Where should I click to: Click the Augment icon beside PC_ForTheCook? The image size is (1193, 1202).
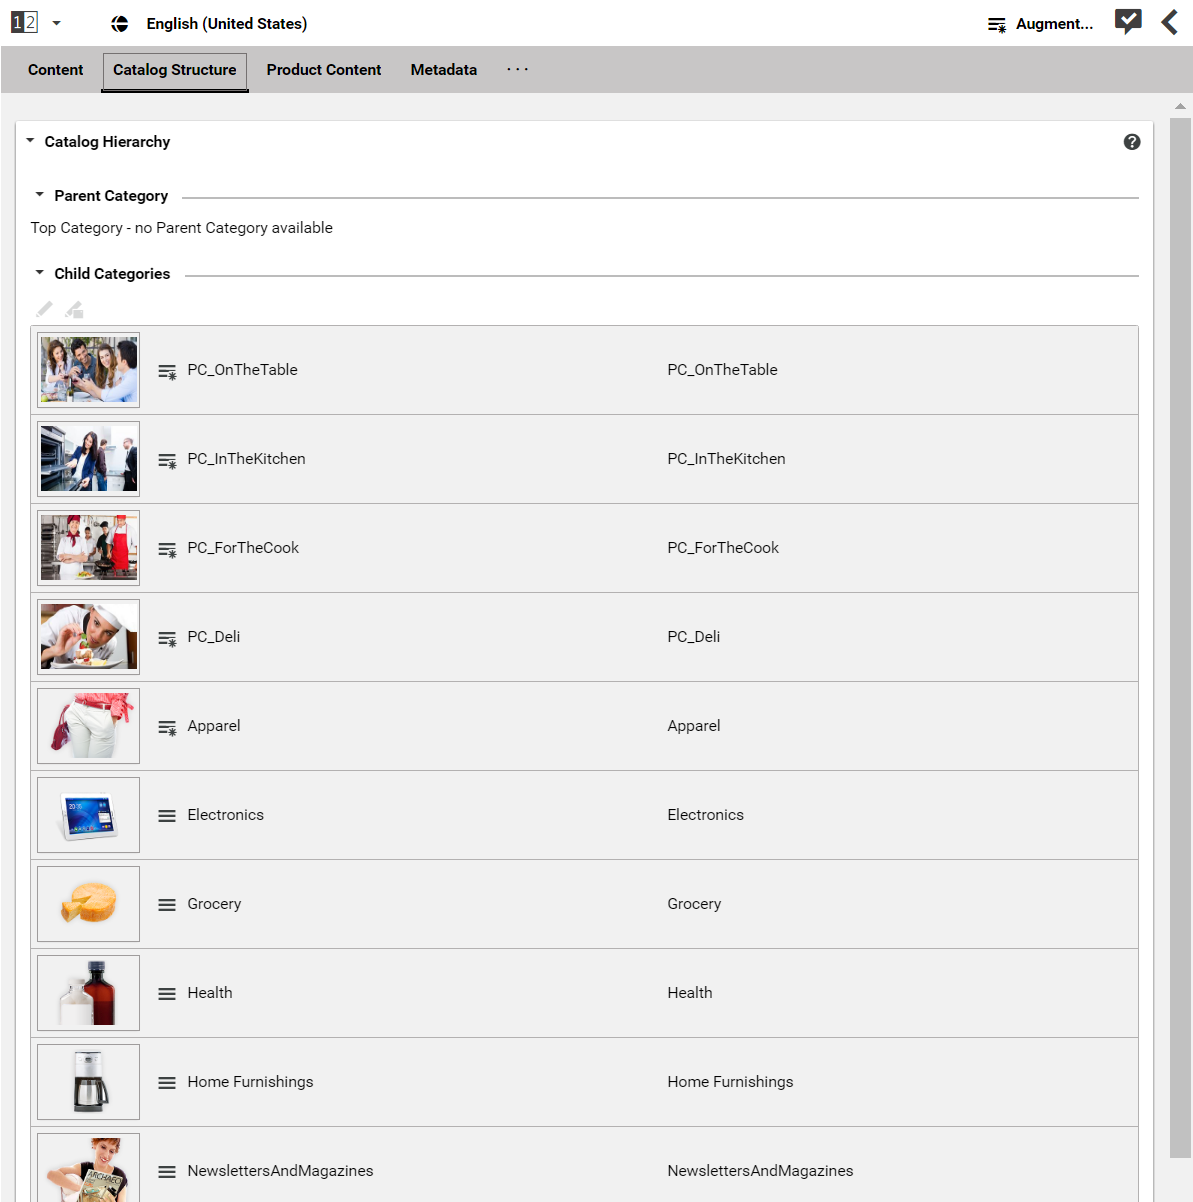167,548
